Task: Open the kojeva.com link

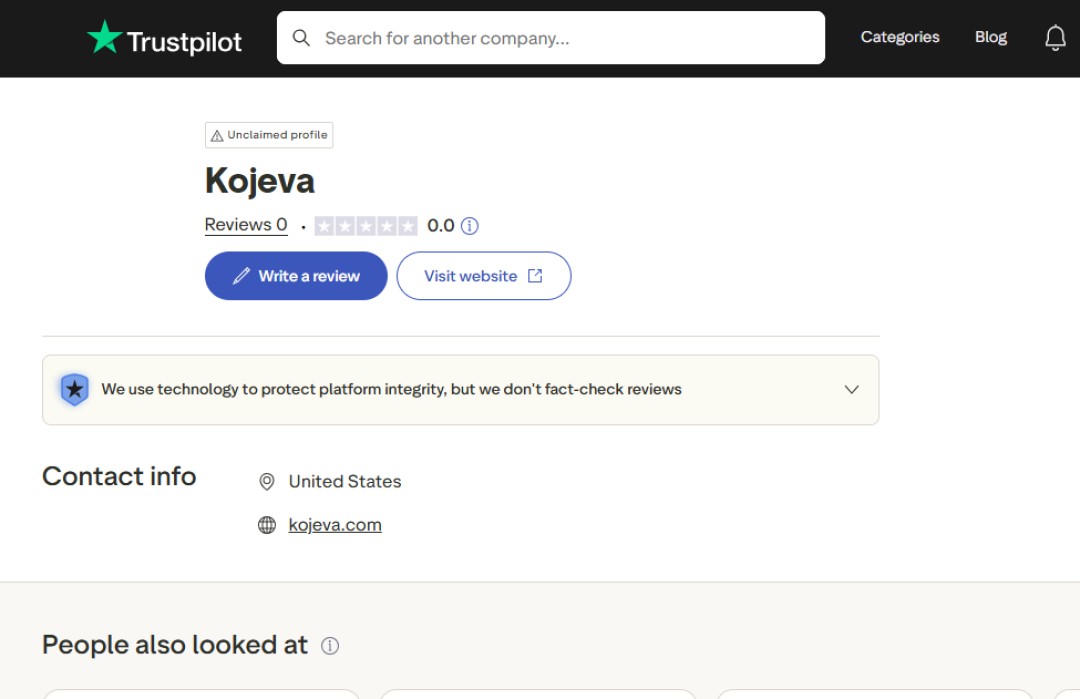Action: (x=335, y=525)
